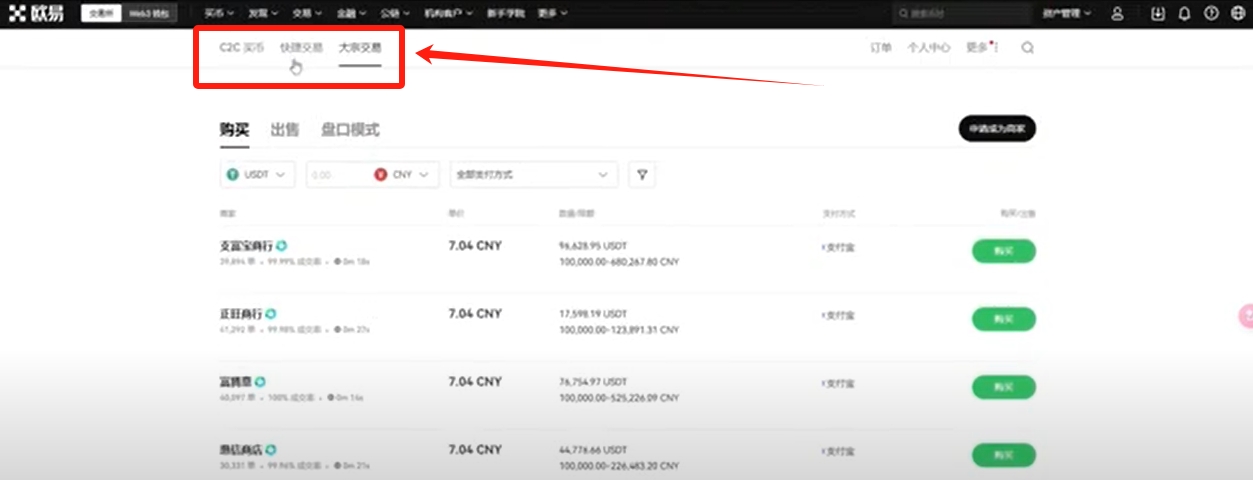This screenshot has height=480, width=1253.
Task: Click the verified badge beside 正旺商行
Action: tap(270, 314)
